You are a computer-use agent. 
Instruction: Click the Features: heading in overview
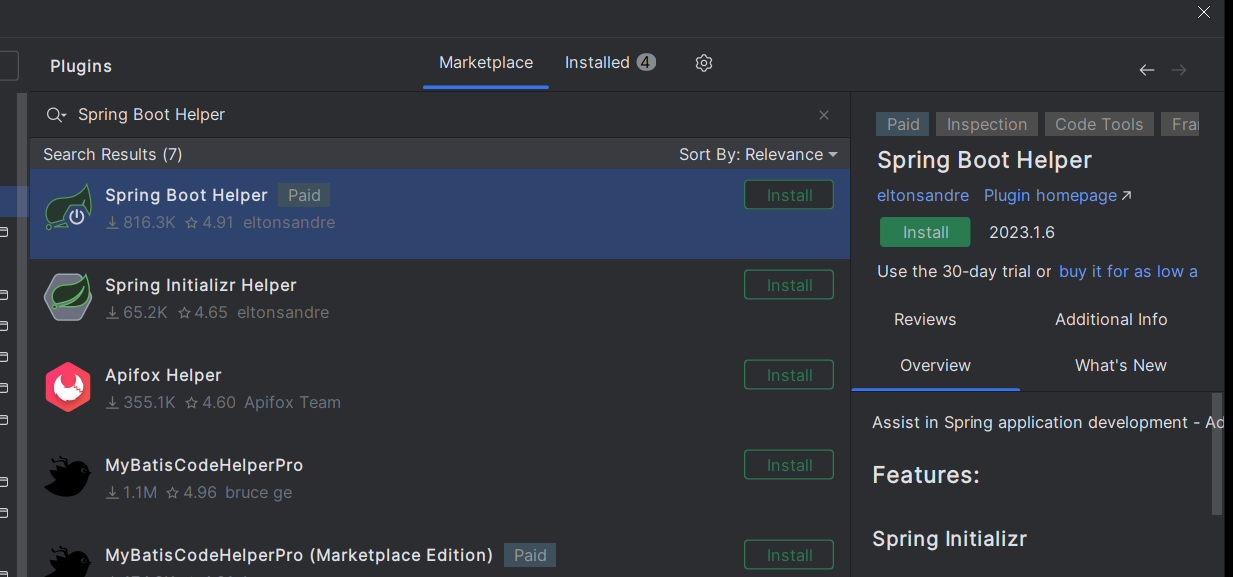click(x=926, y=475)
